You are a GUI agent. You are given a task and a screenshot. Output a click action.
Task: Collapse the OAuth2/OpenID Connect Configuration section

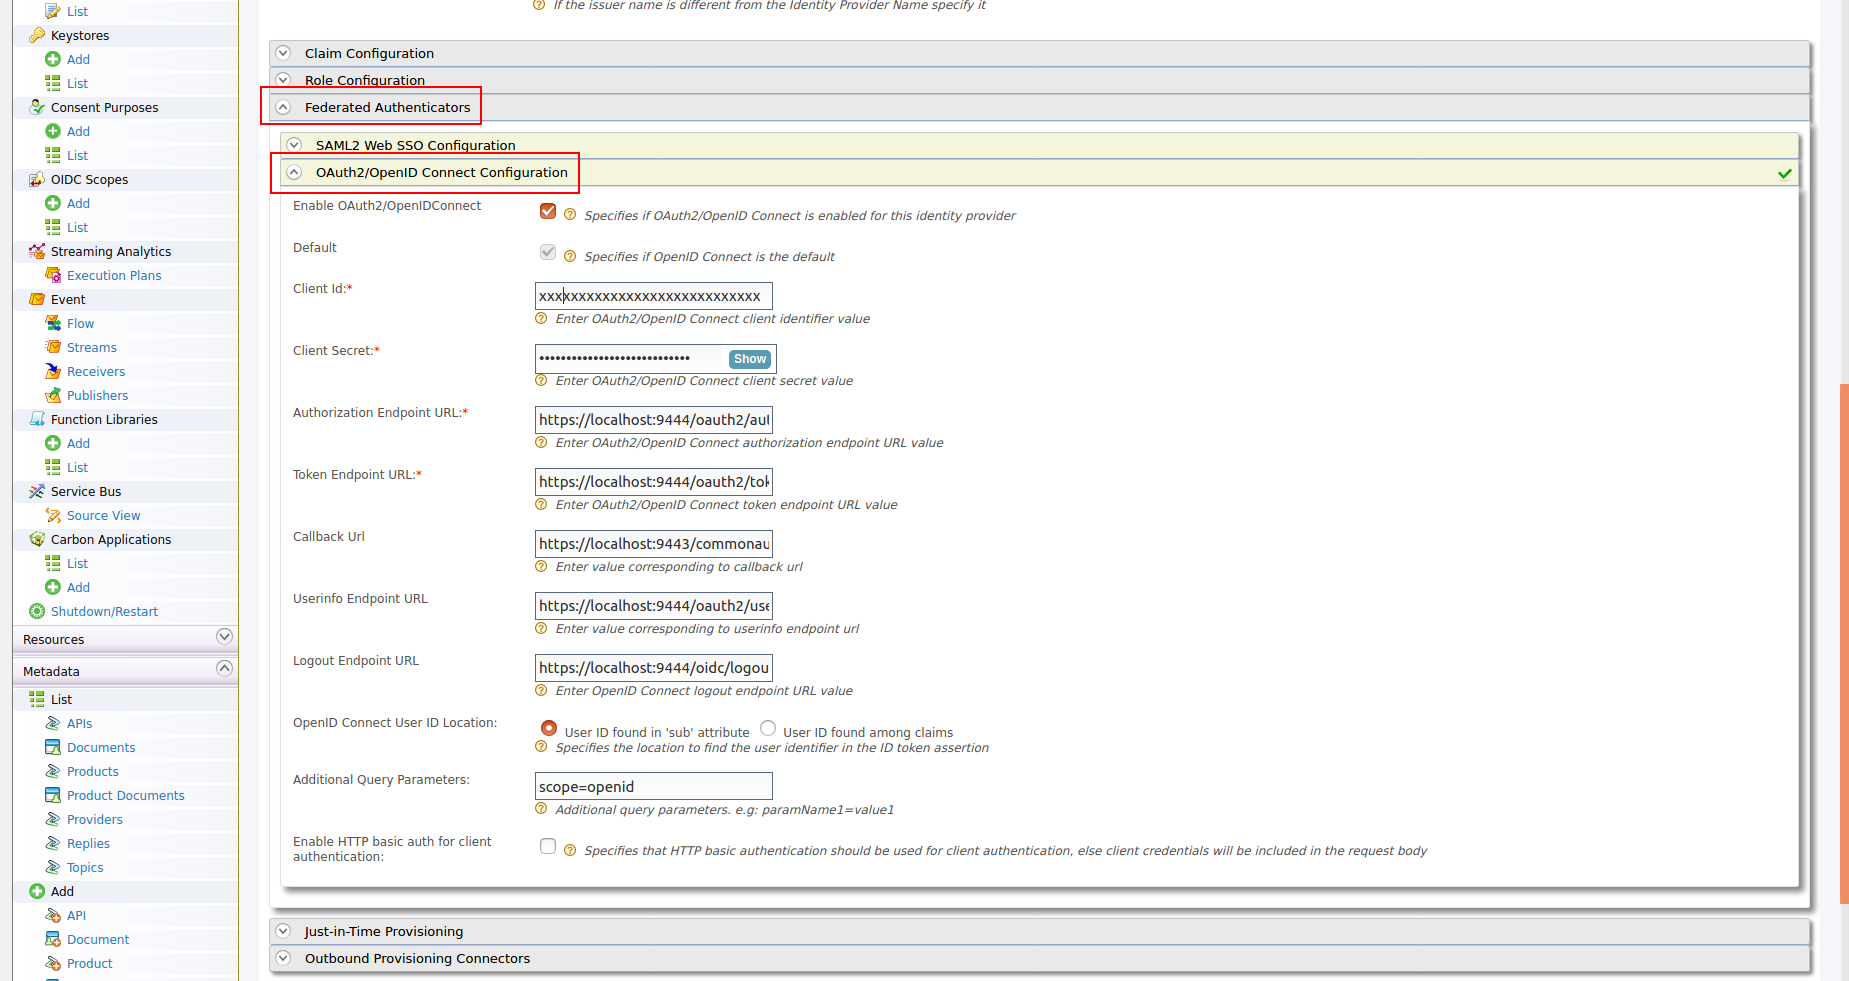(294, 171)
